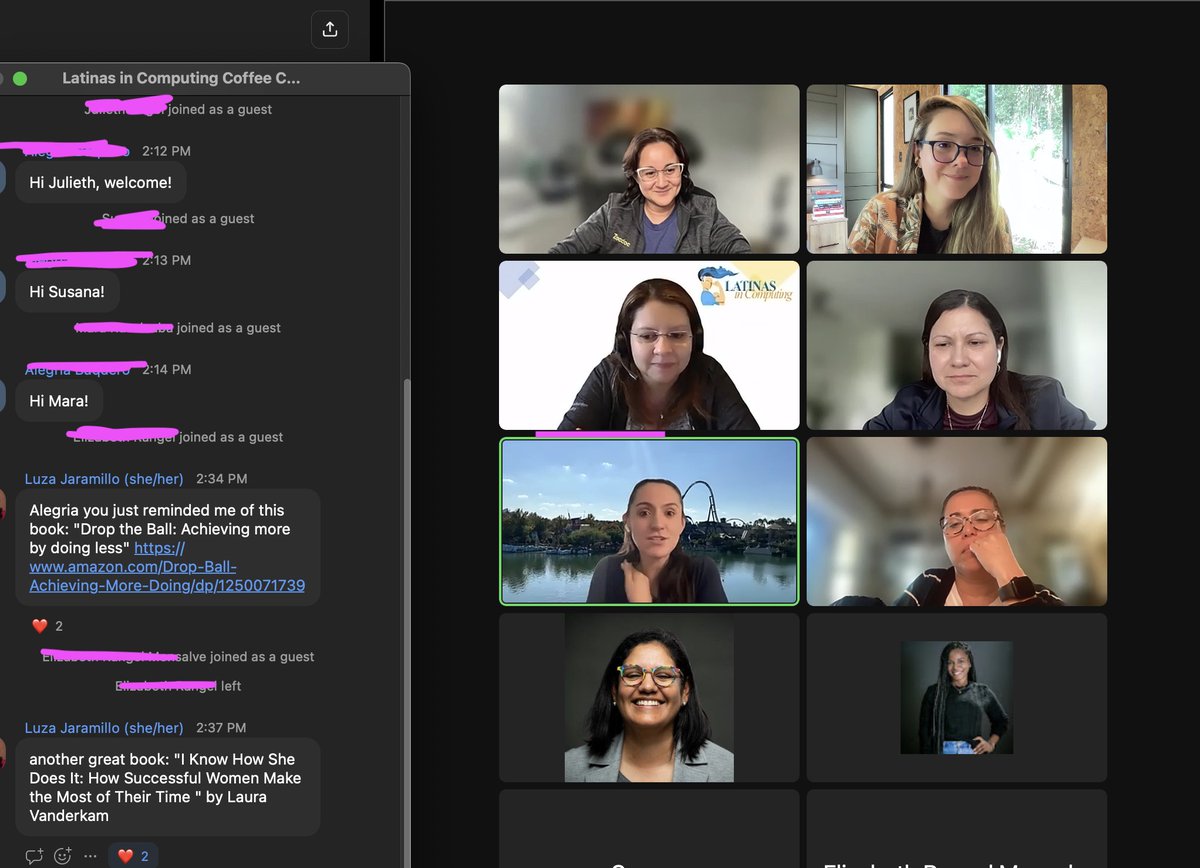Click the 2:34 PM timestamp
Image resolution: width=1200 pixels, height=868 pixels.
[221, 479]
